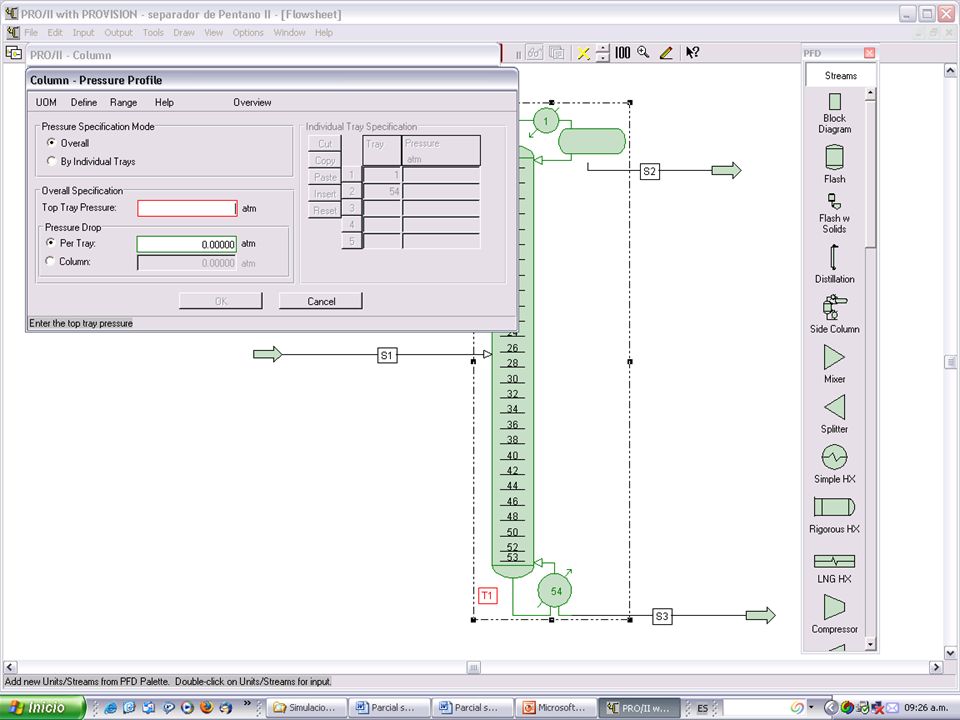
Task: Click flowsheet vertical scrollbar down arrow
Action: pos(950,652)
